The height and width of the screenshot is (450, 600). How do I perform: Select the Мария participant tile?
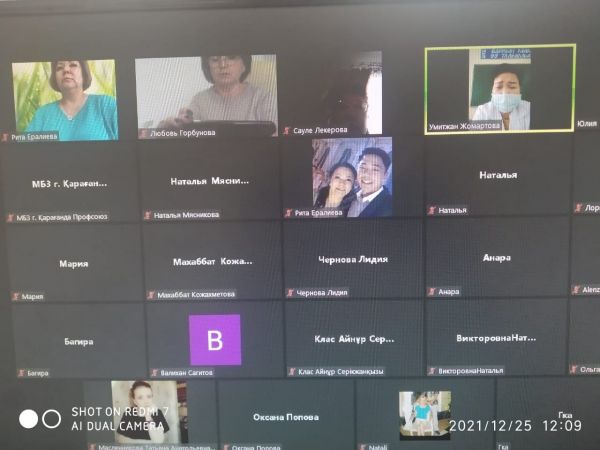pos(73,264)
